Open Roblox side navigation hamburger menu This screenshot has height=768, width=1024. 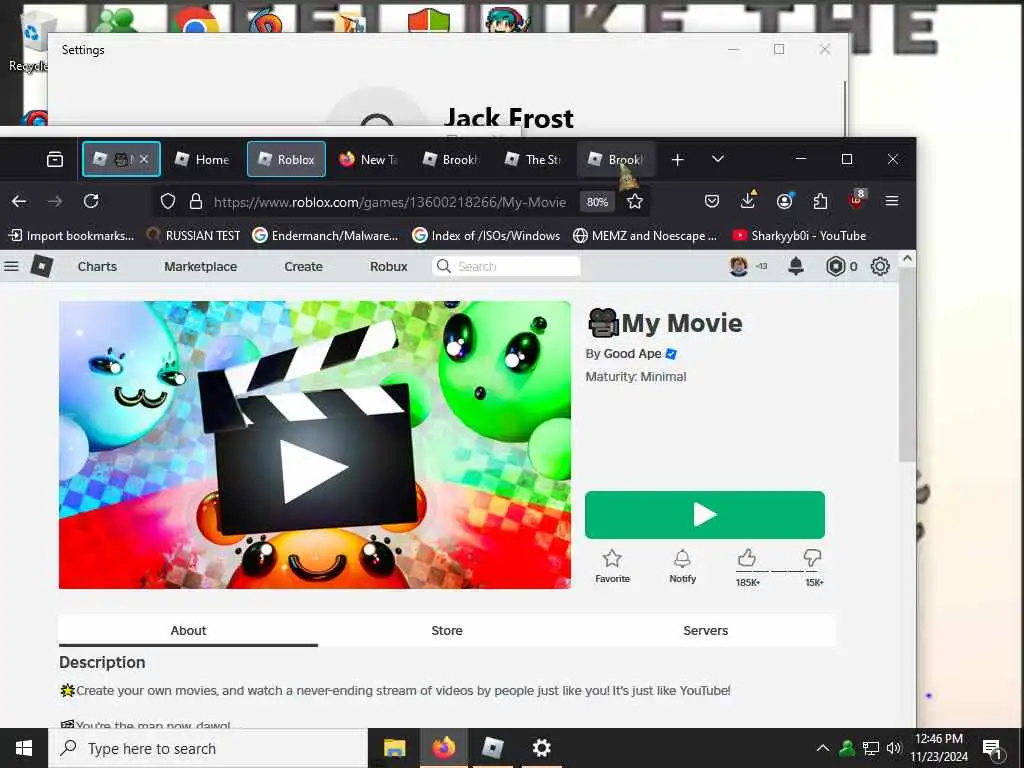pyautogui.click(x=11, y=266)
